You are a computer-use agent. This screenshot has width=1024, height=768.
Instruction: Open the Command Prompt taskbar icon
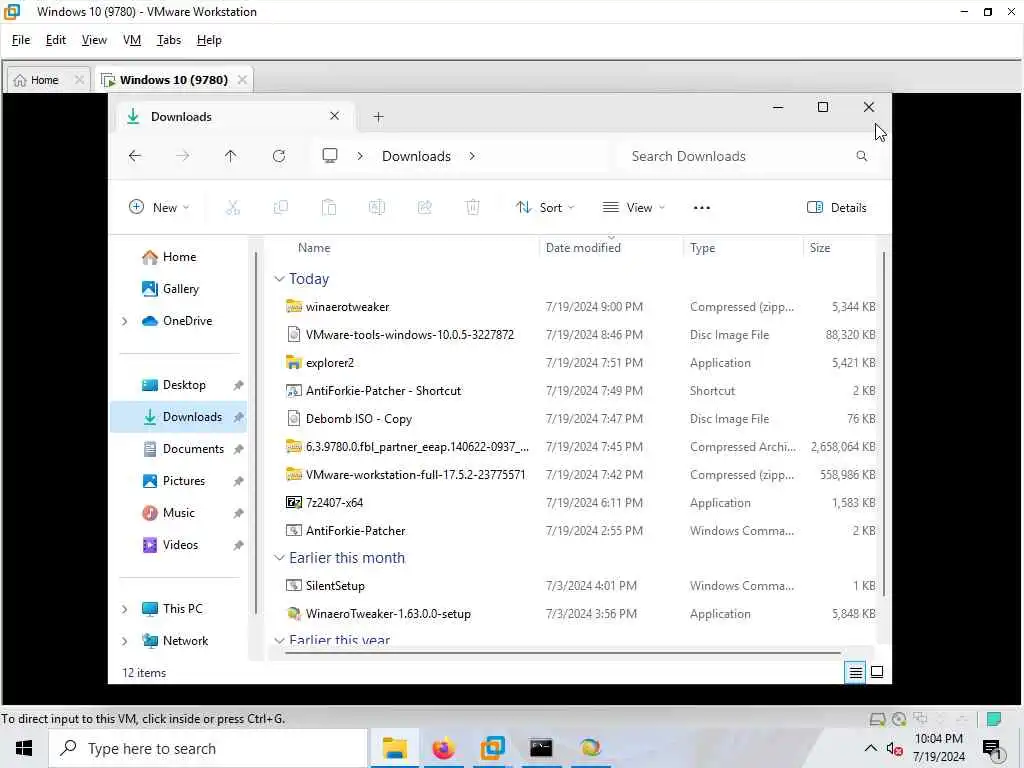541,748
